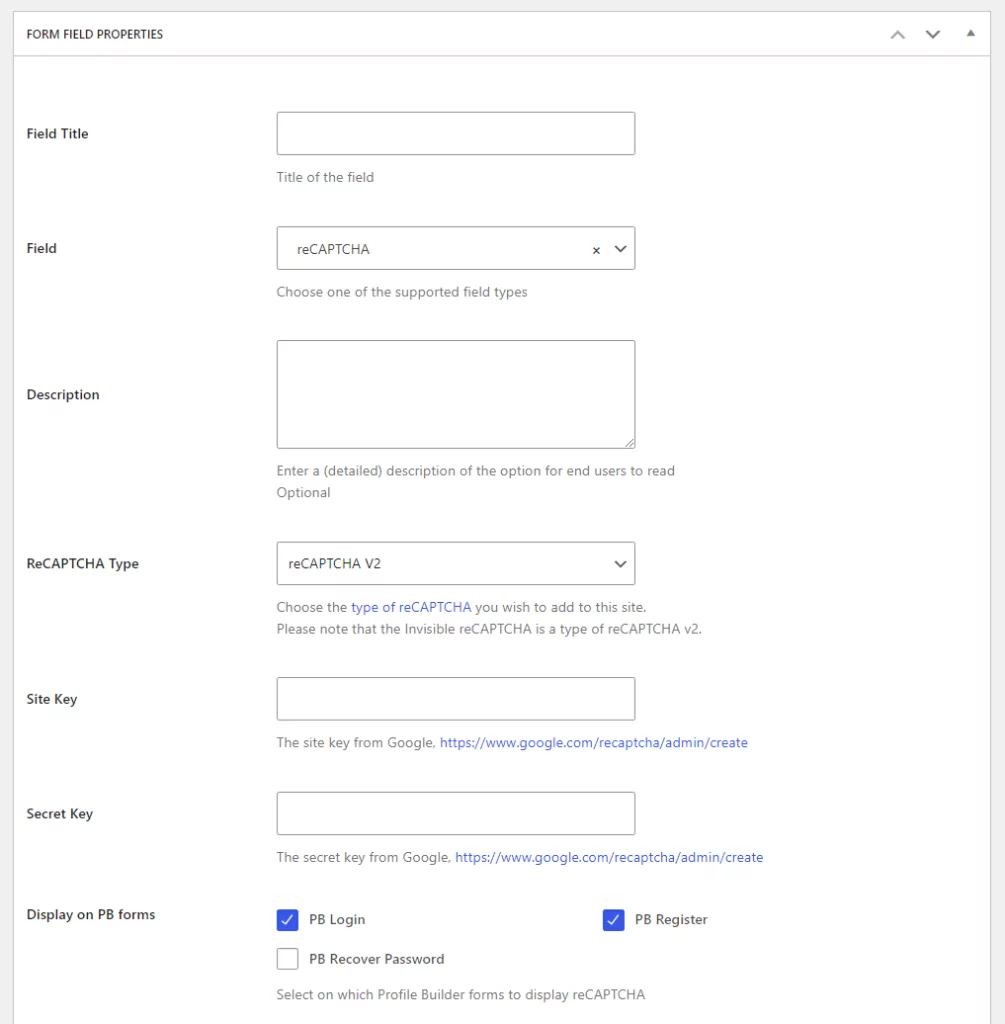The width and height of the screenshot is (1005, 1024).
Task: Collapse the Form Field Properties panel
Action: [970, 33]
